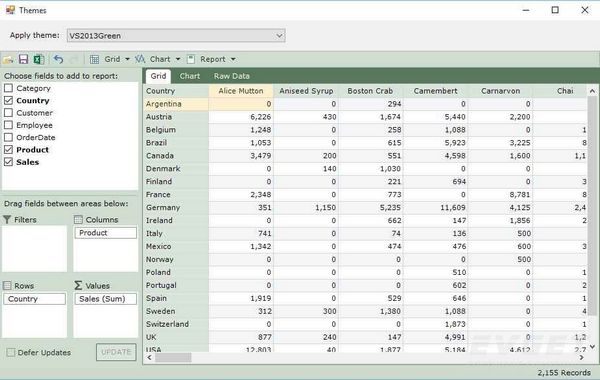Click the Report page icon in toolbar
The image size is (600, 380).
[191, 59]
